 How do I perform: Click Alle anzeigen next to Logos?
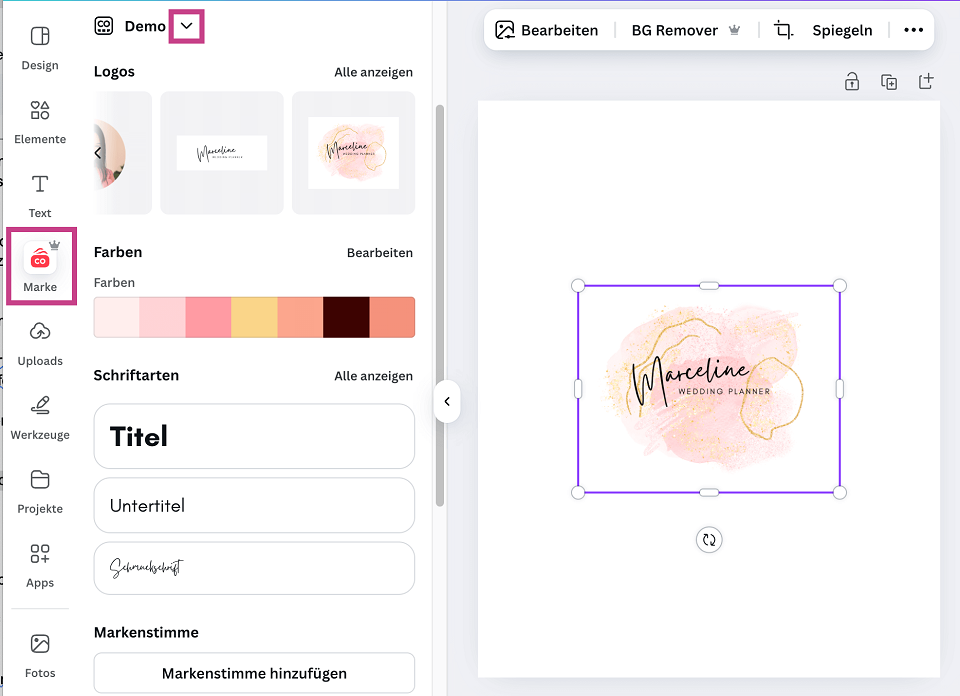373,71
